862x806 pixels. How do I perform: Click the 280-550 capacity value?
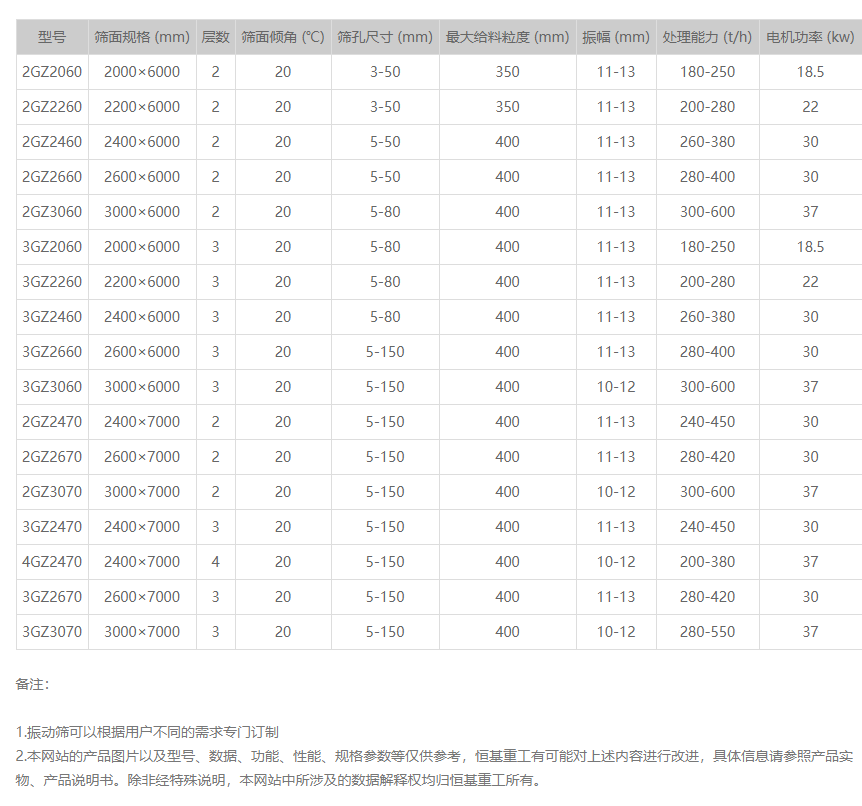pyautogui.click(x=707, y=632)
